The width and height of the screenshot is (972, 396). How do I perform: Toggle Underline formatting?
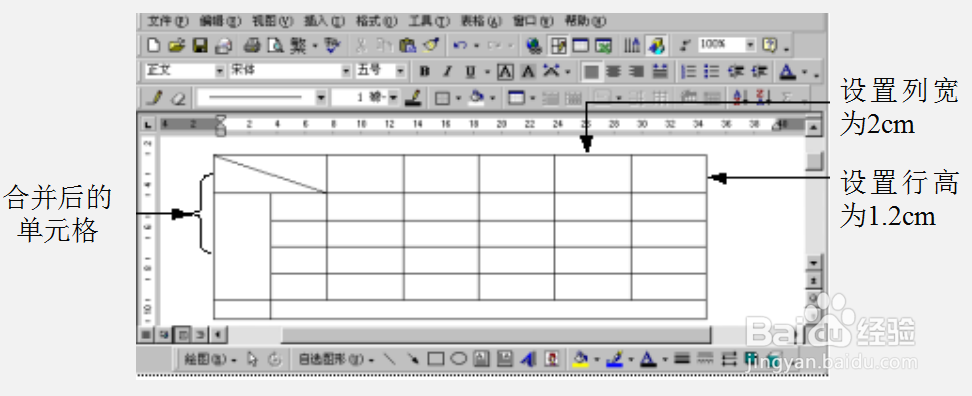pos(470,71)
